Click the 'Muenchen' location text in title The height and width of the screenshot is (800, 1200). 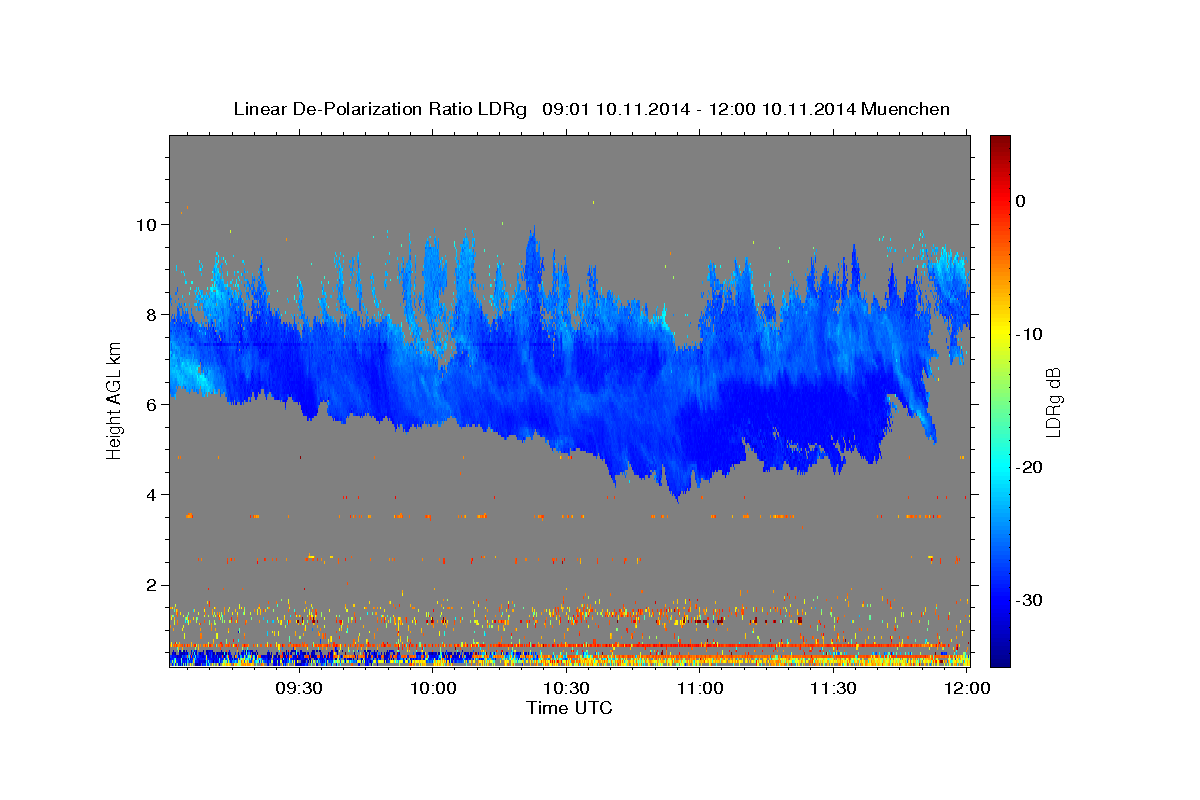click(x=906, y=109)
